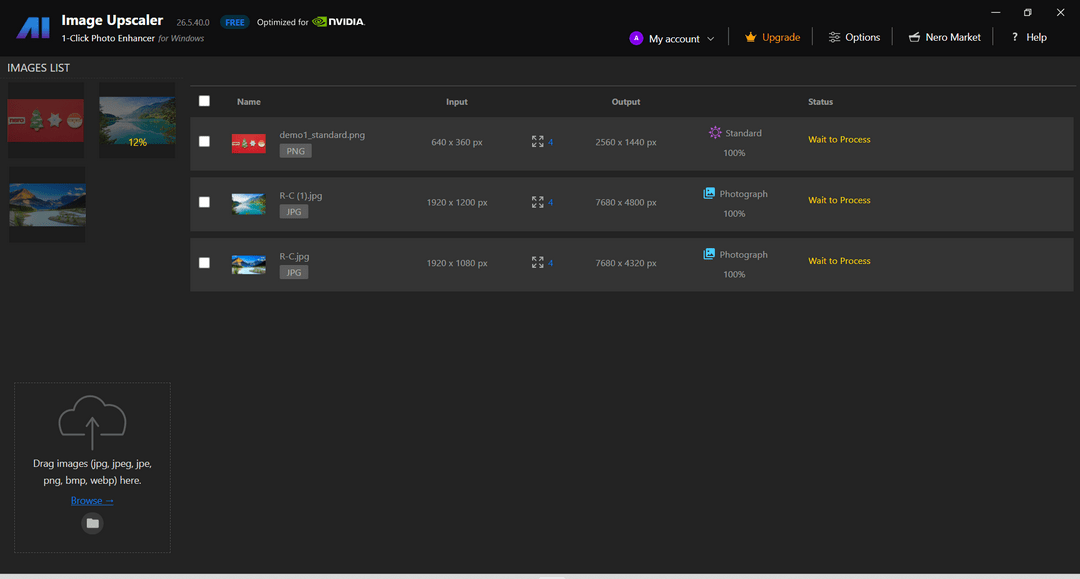This screenshot has height=579, width=1080.
Task: Tick the checkbox for demo1_standard.png
Action: (x=204, y=142)
